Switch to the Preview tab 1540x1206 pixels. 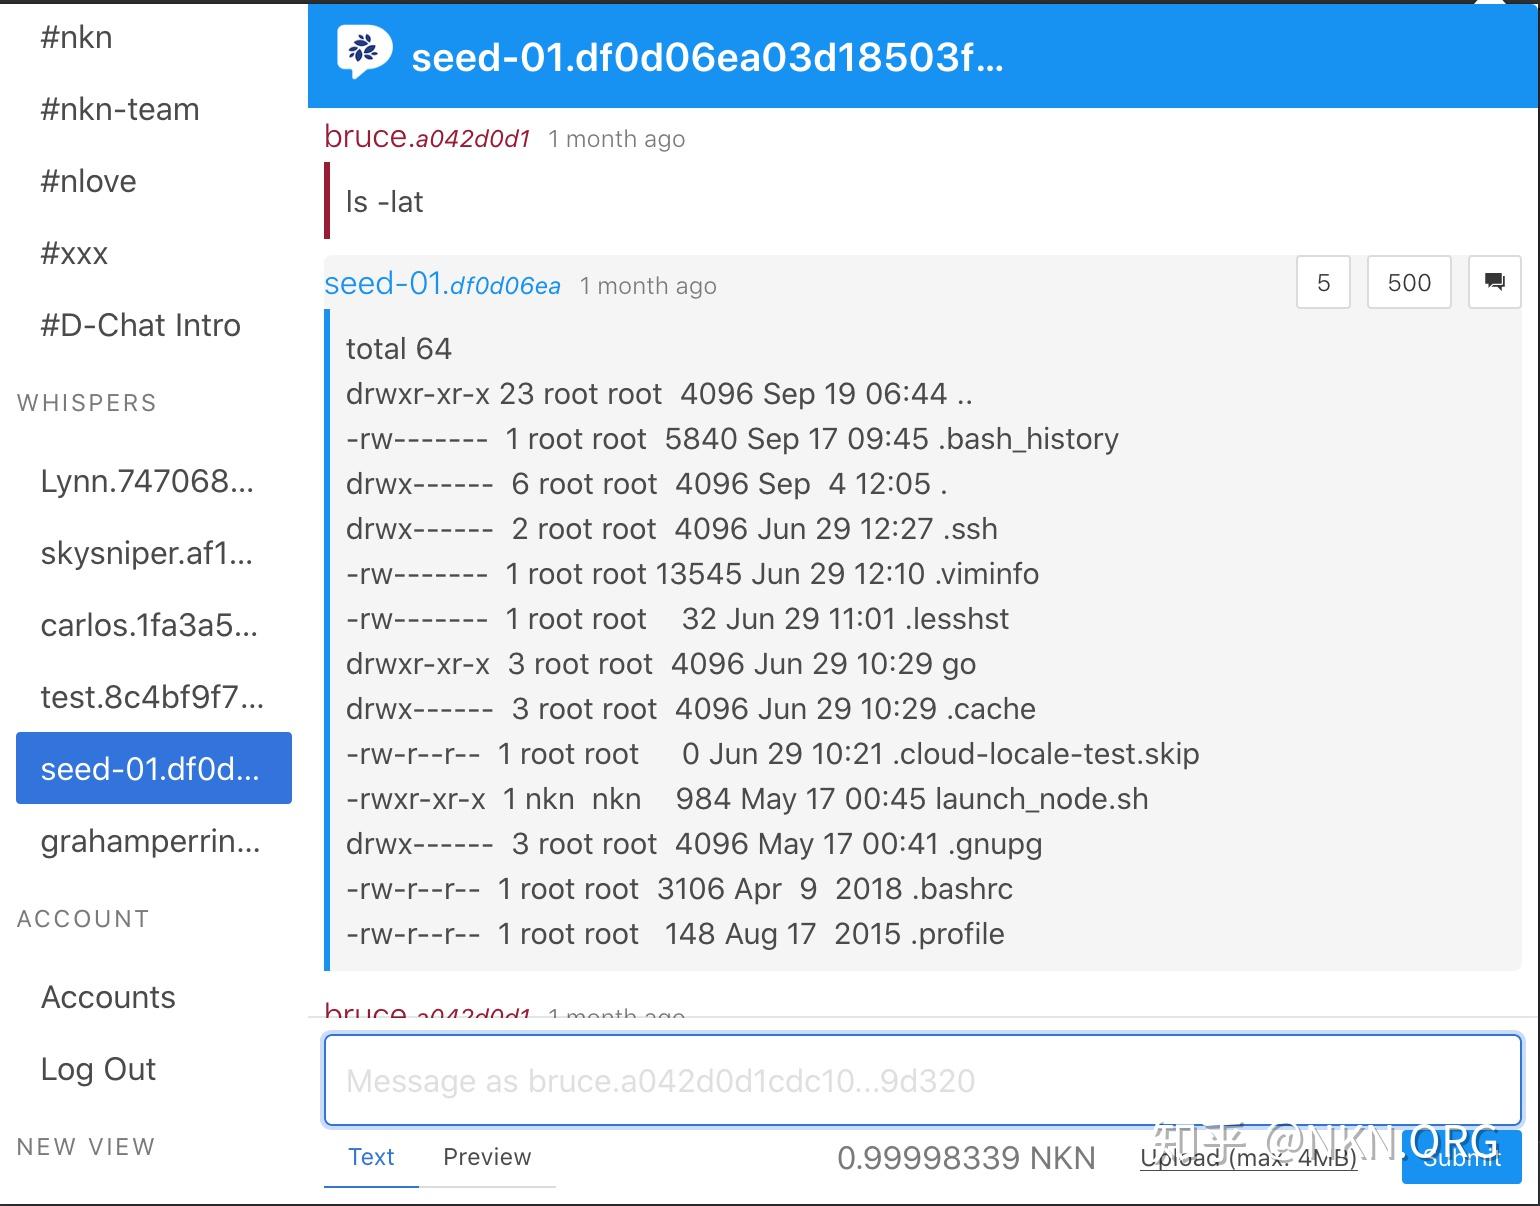(x=487, y=1157)
